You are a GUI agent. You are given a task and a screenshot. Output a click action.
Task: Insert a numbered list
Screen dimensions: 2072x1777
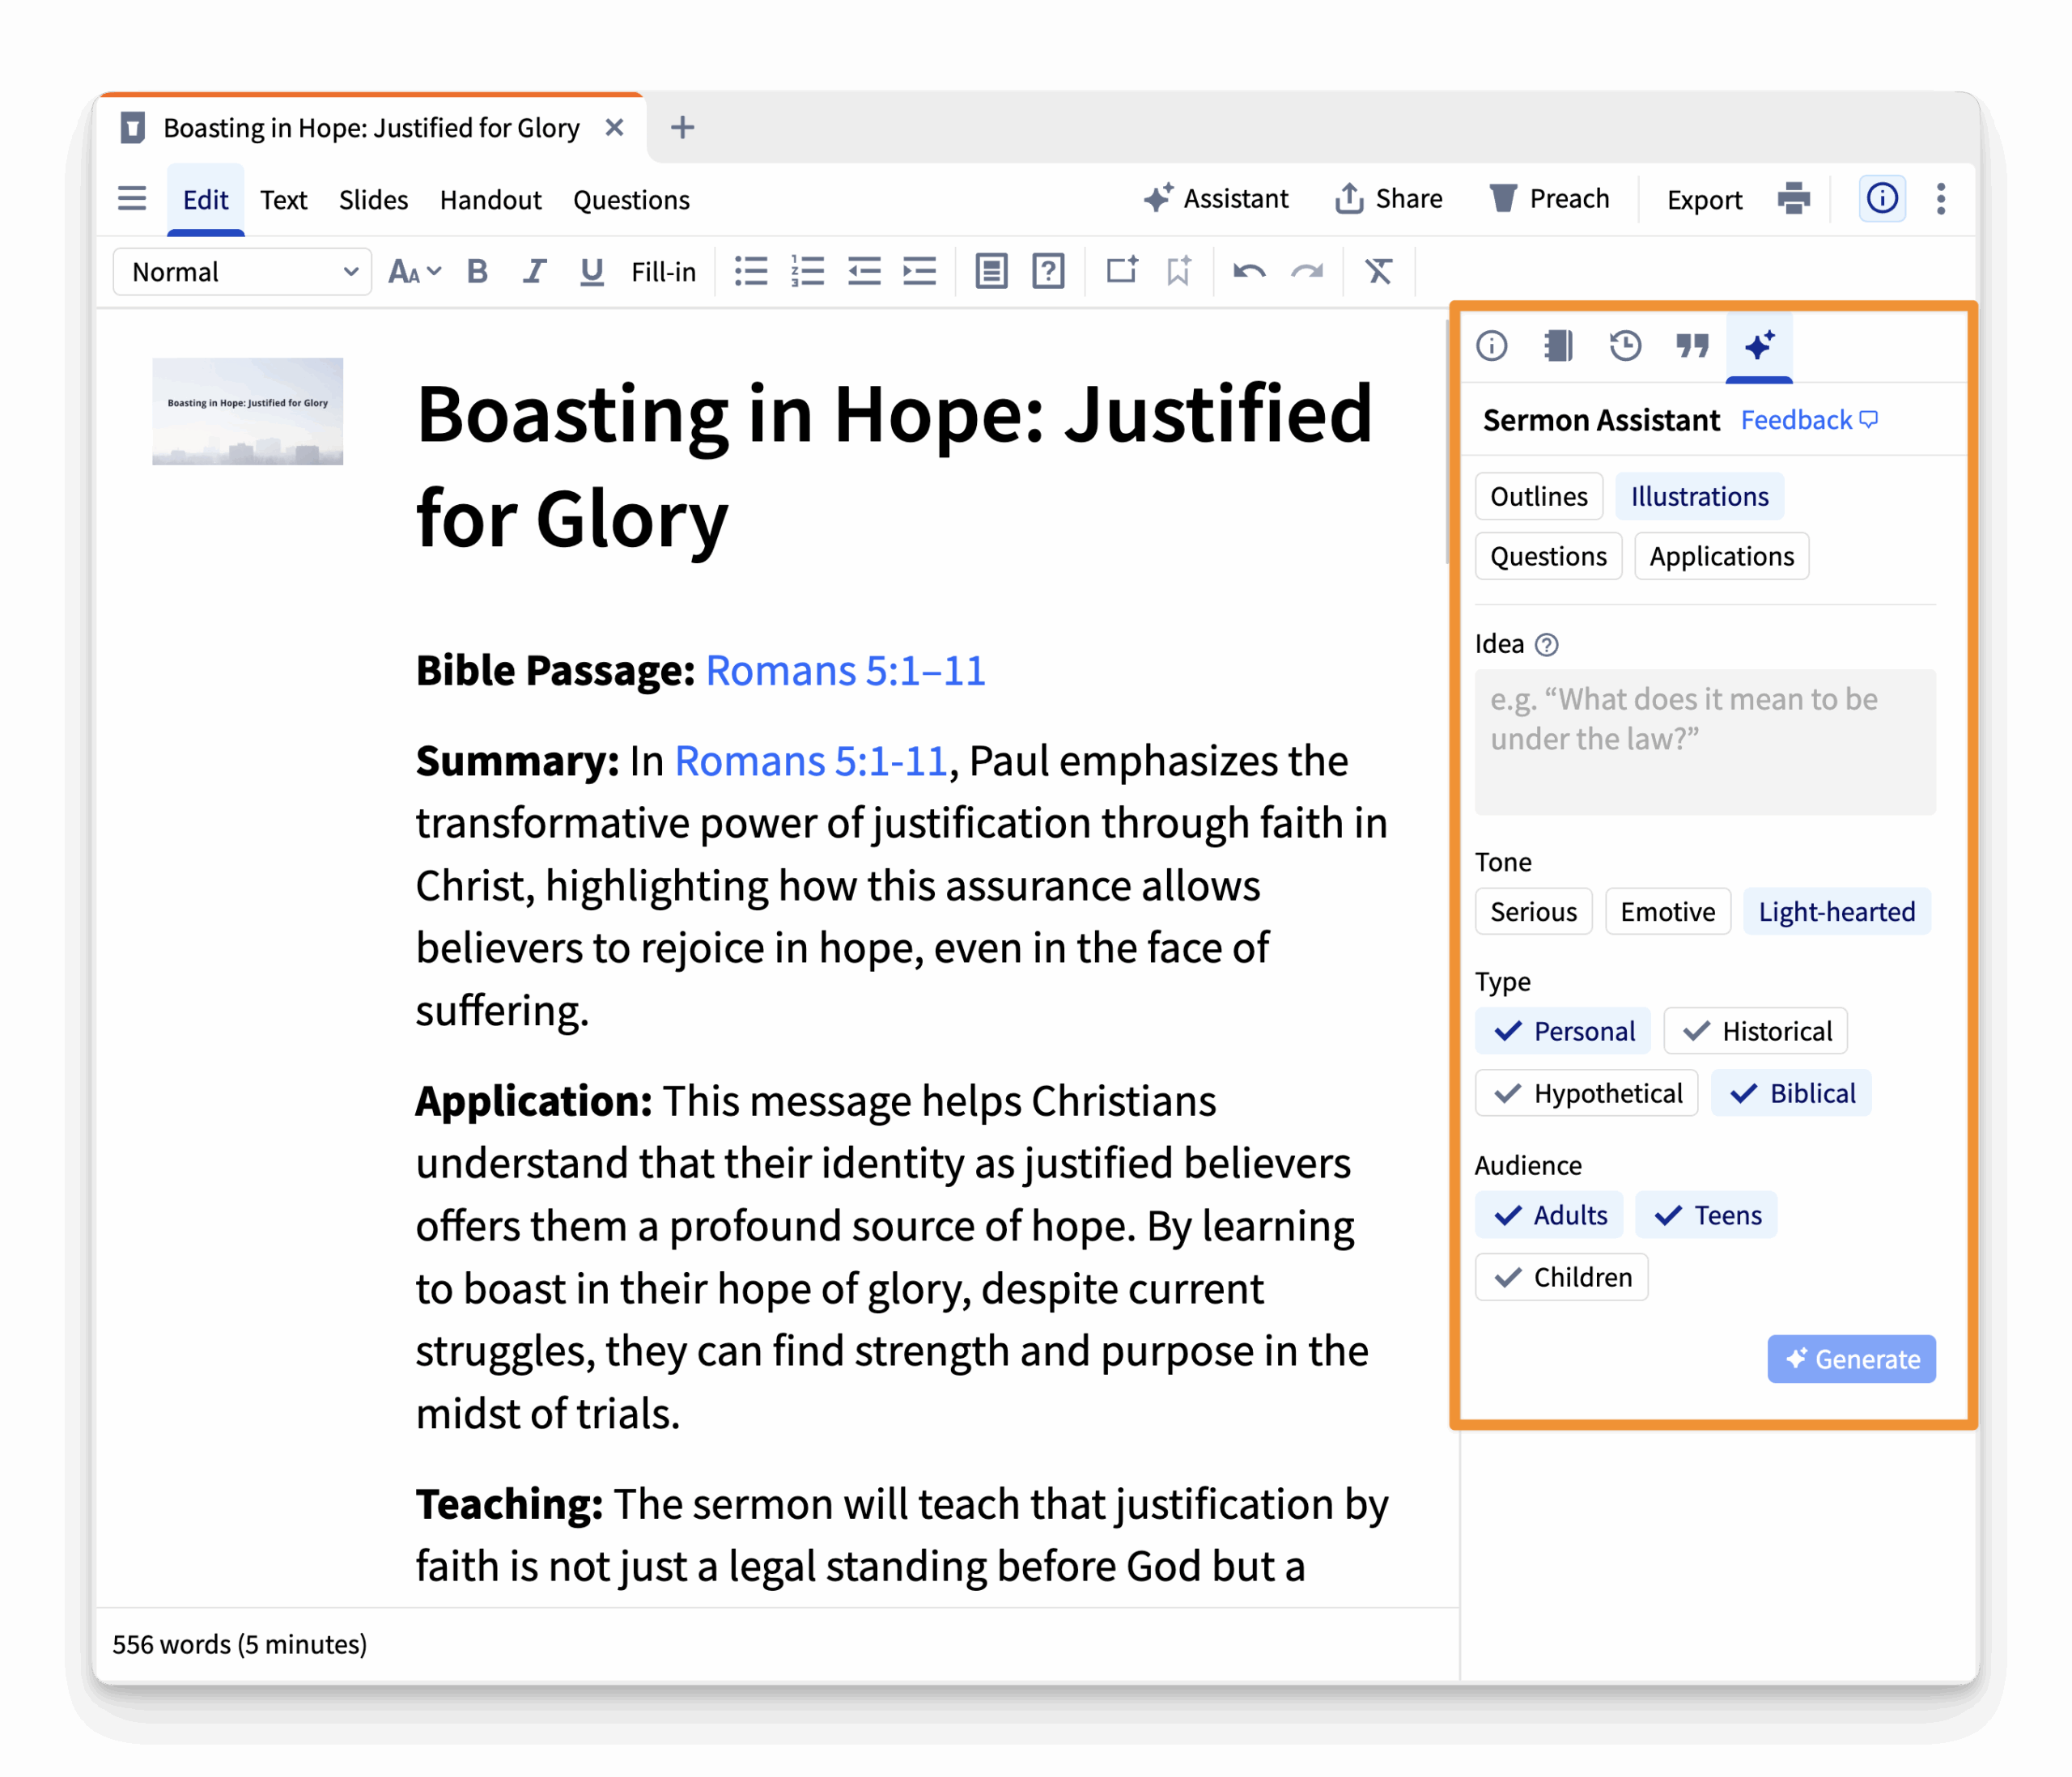pos(807,271)
